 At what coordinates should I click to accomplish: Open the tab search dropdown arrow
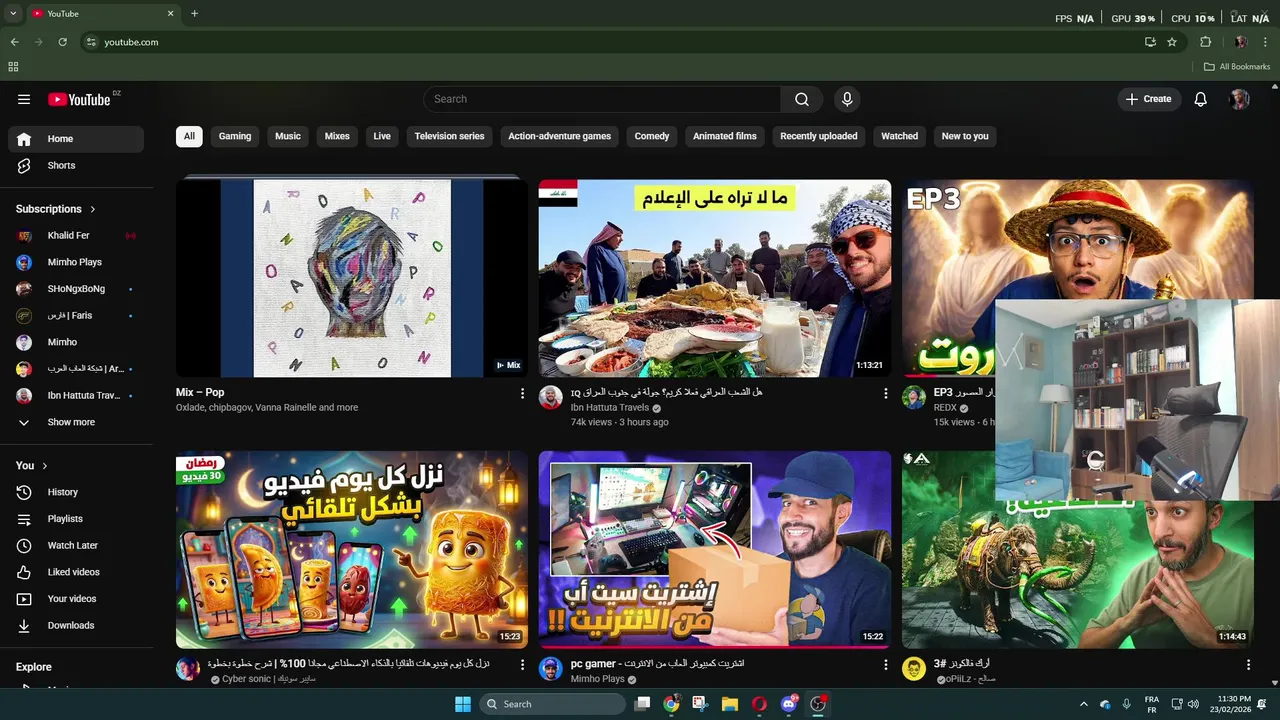point(13,13)
